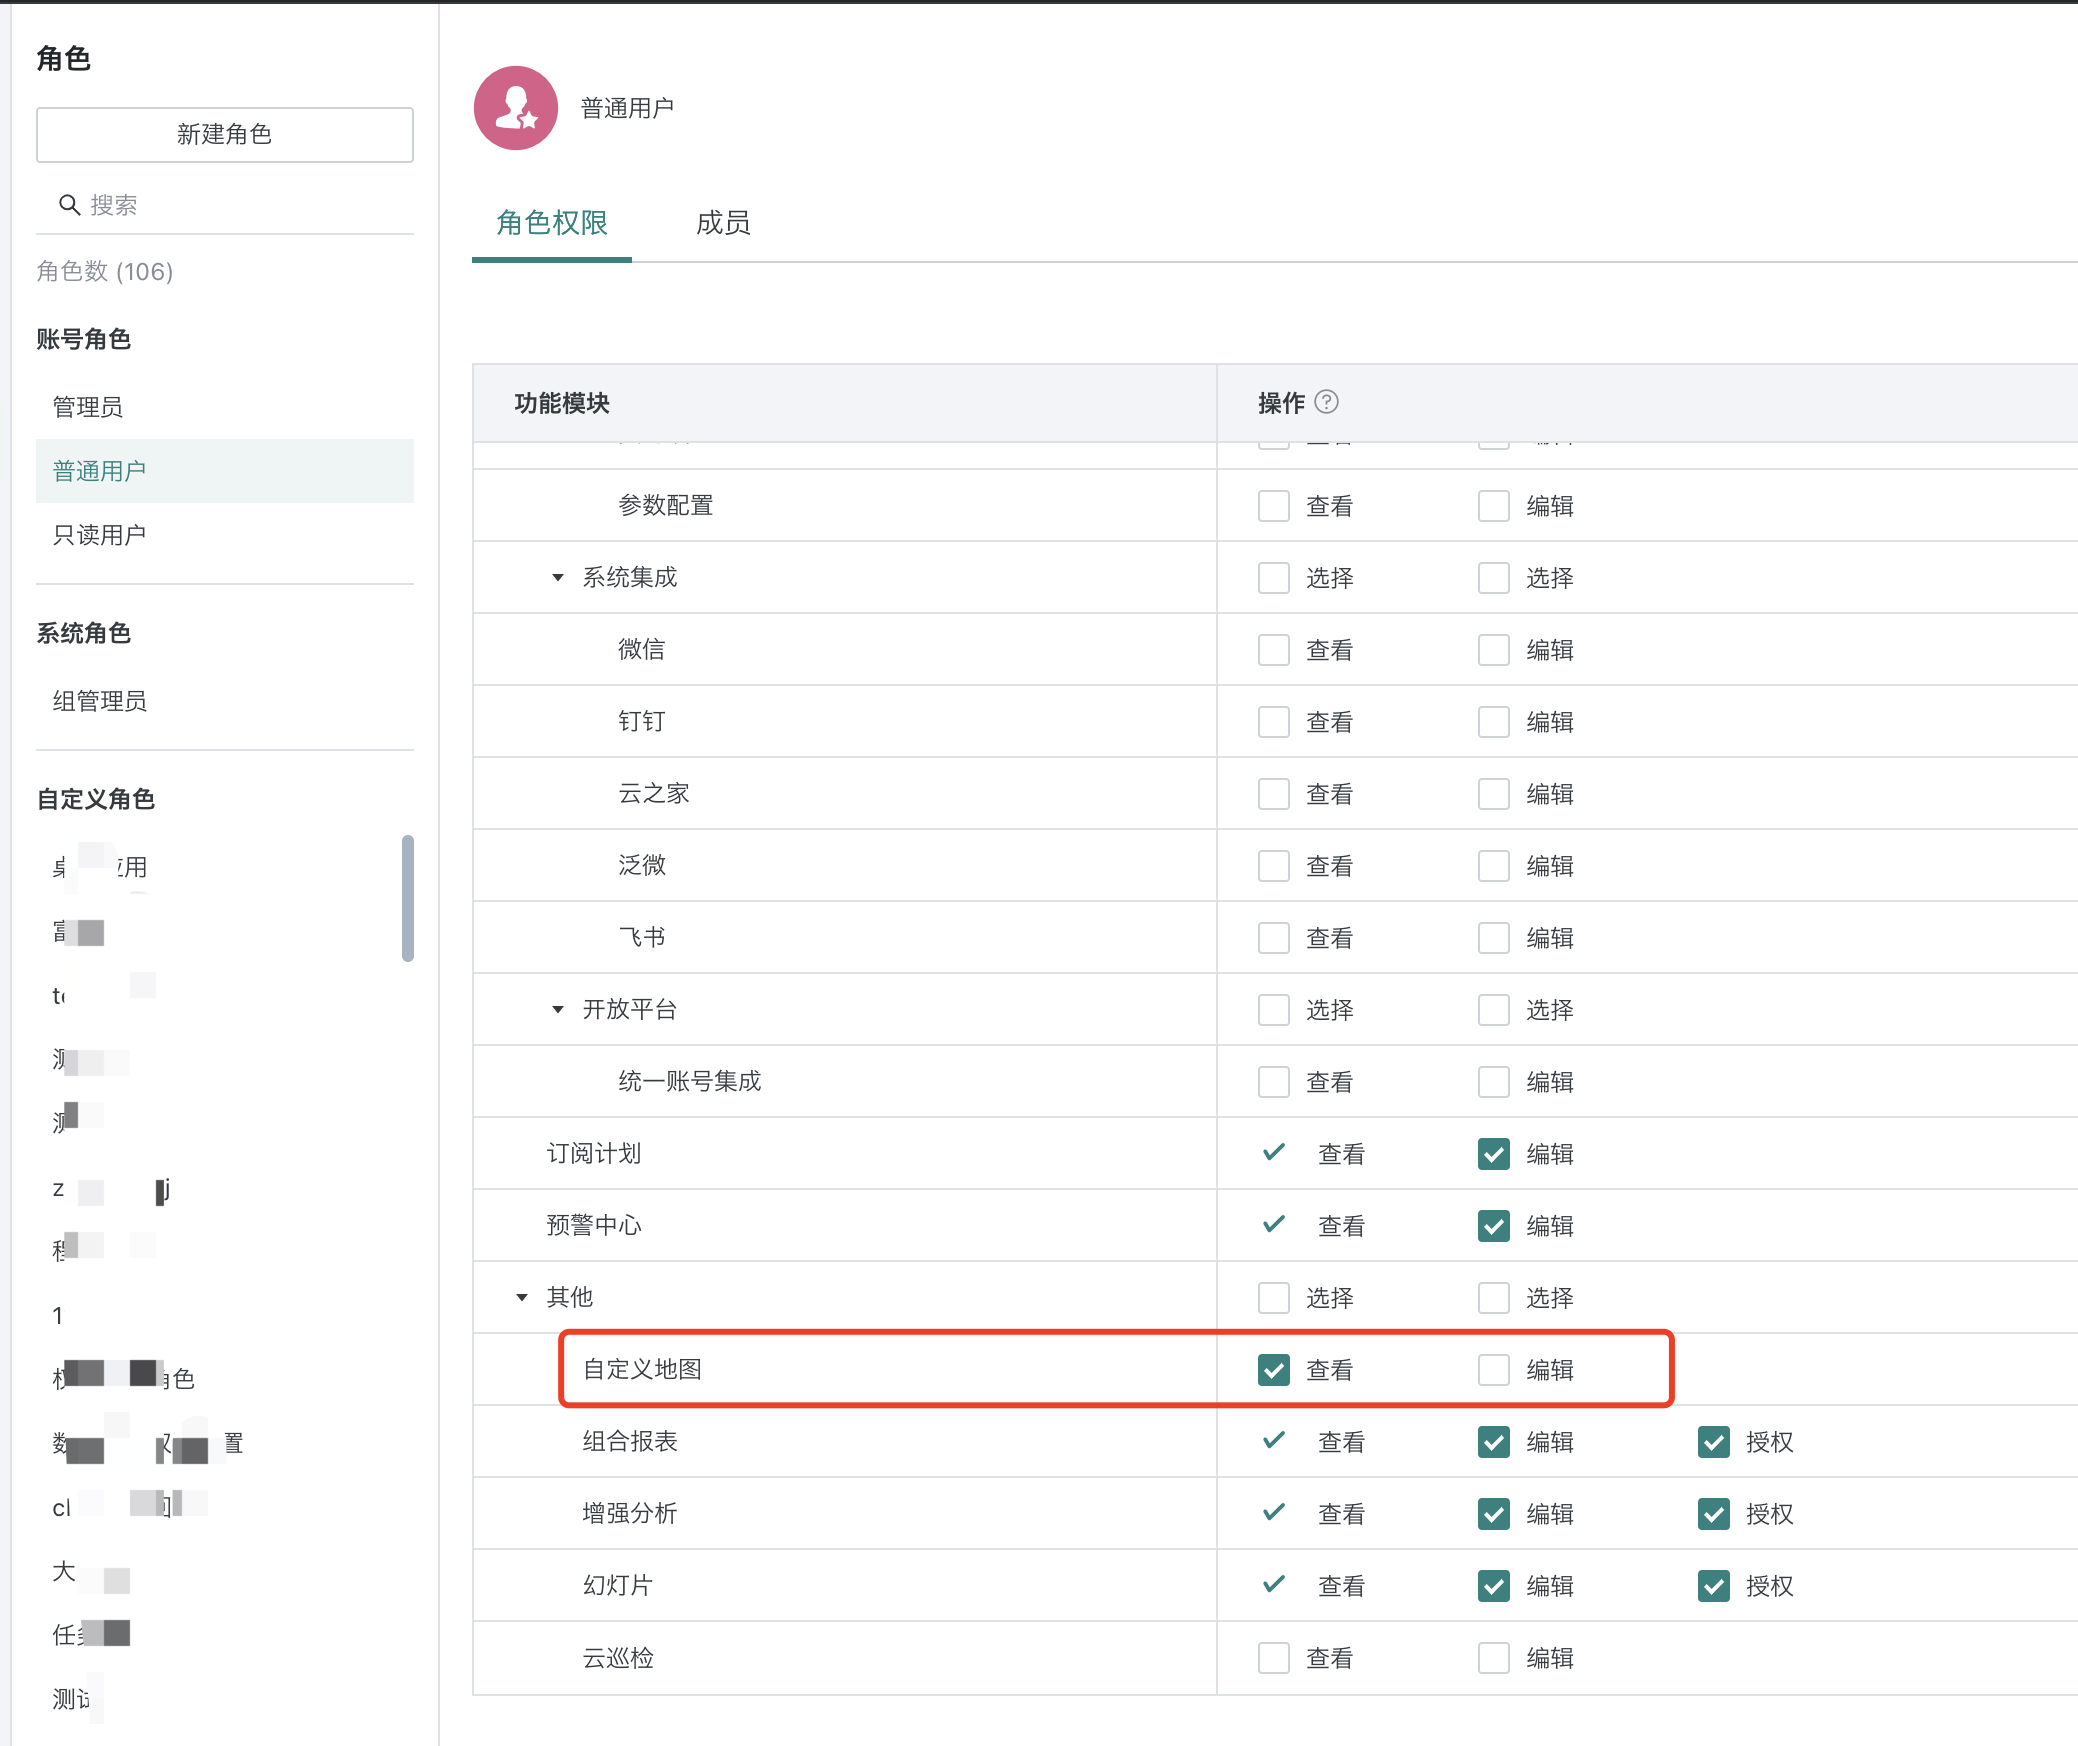Collapse the 其他 tree node
The height and width of the screenshot is (1746, 2078).
(522, 1298)
